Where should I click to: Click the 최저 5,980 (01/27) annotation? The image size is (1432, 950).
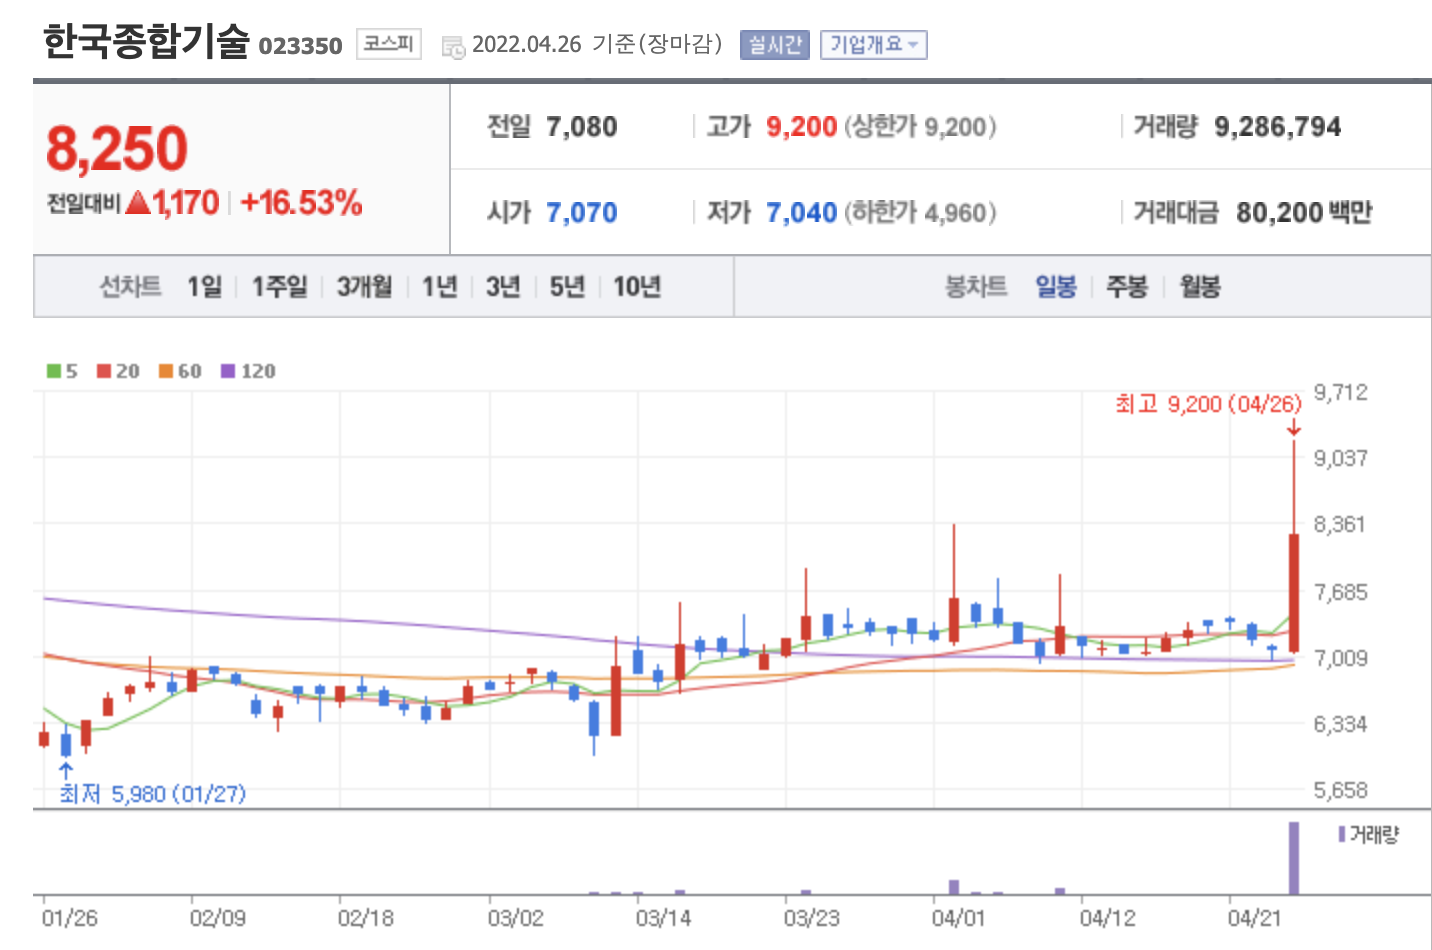(x=152, y=794)
